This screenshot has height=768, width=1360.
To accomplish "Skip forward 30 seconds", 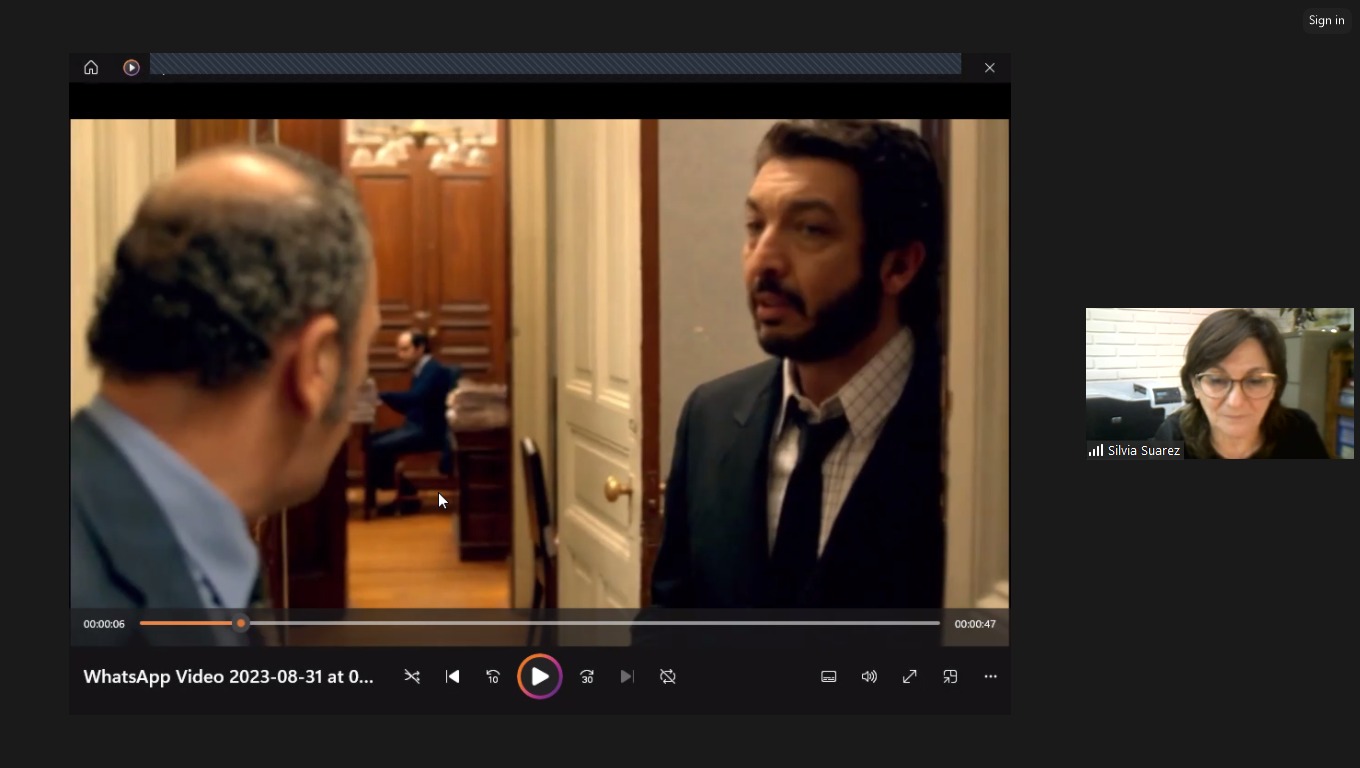I will tap(587, 677).
